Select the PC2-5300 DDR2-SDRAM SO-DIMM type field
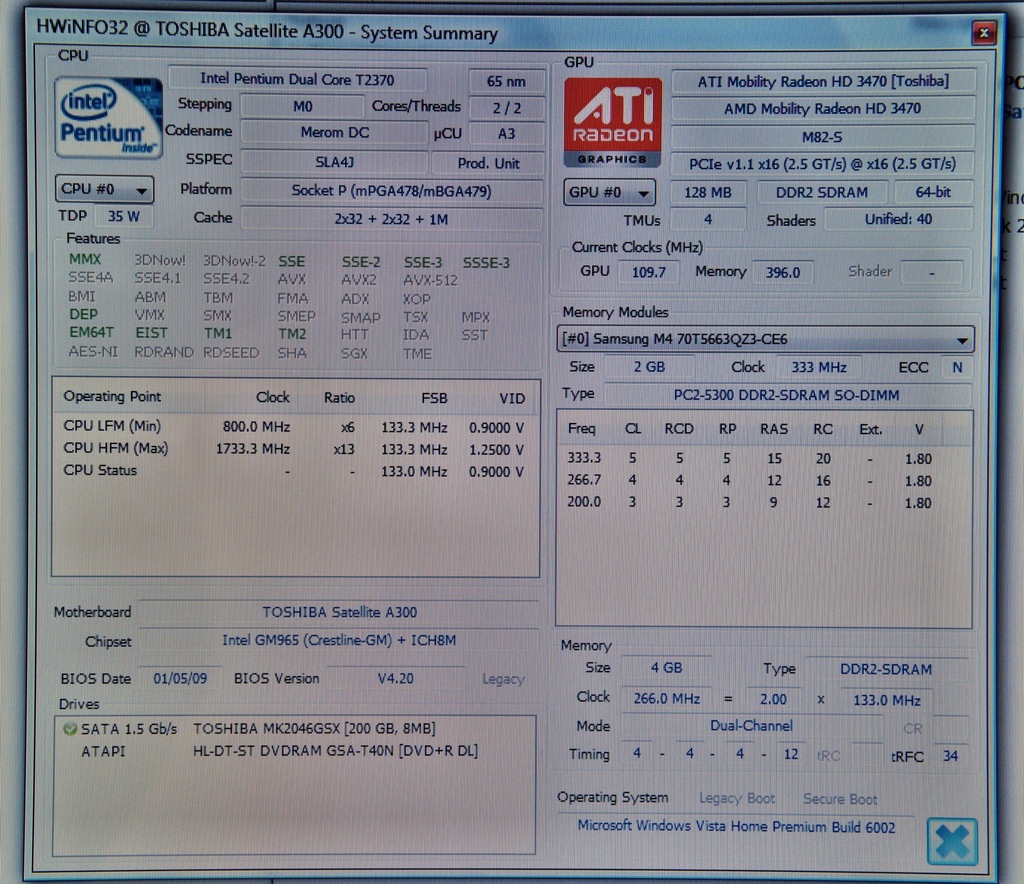Screen dimensions: 1024x884 coord(786,395)
